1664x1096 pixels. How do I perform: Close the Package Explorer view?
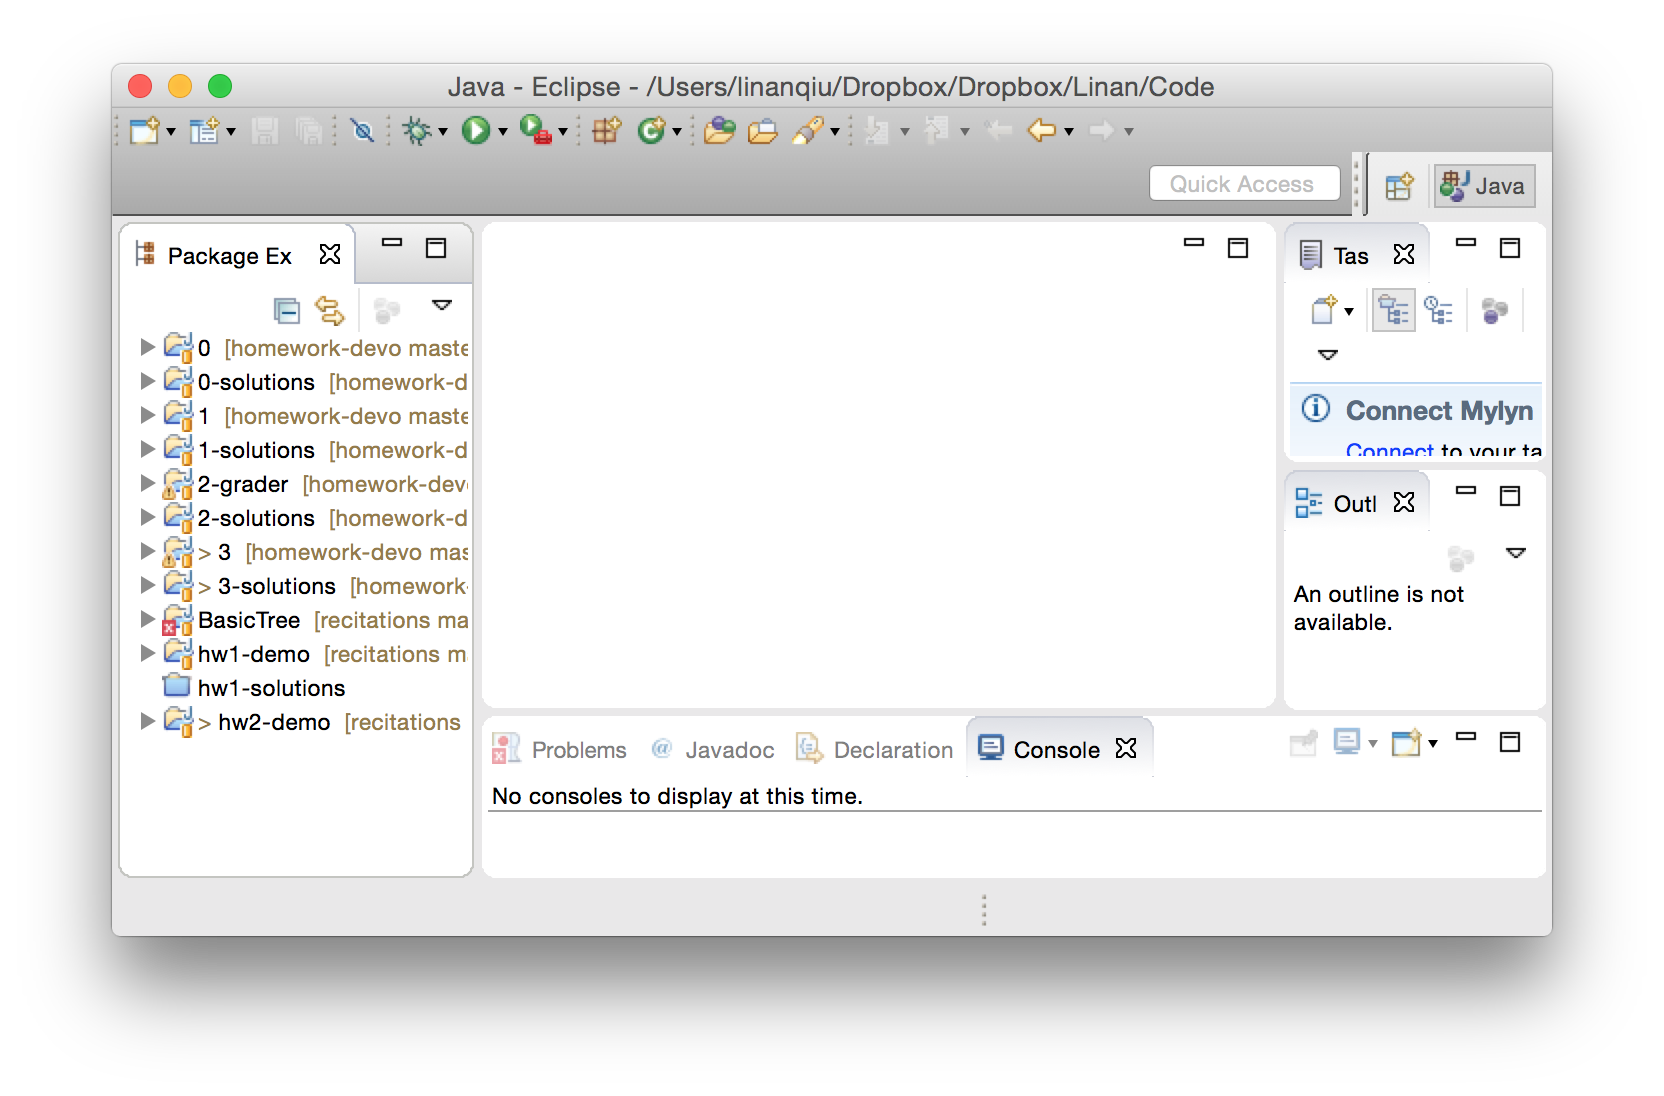(330, 255)
